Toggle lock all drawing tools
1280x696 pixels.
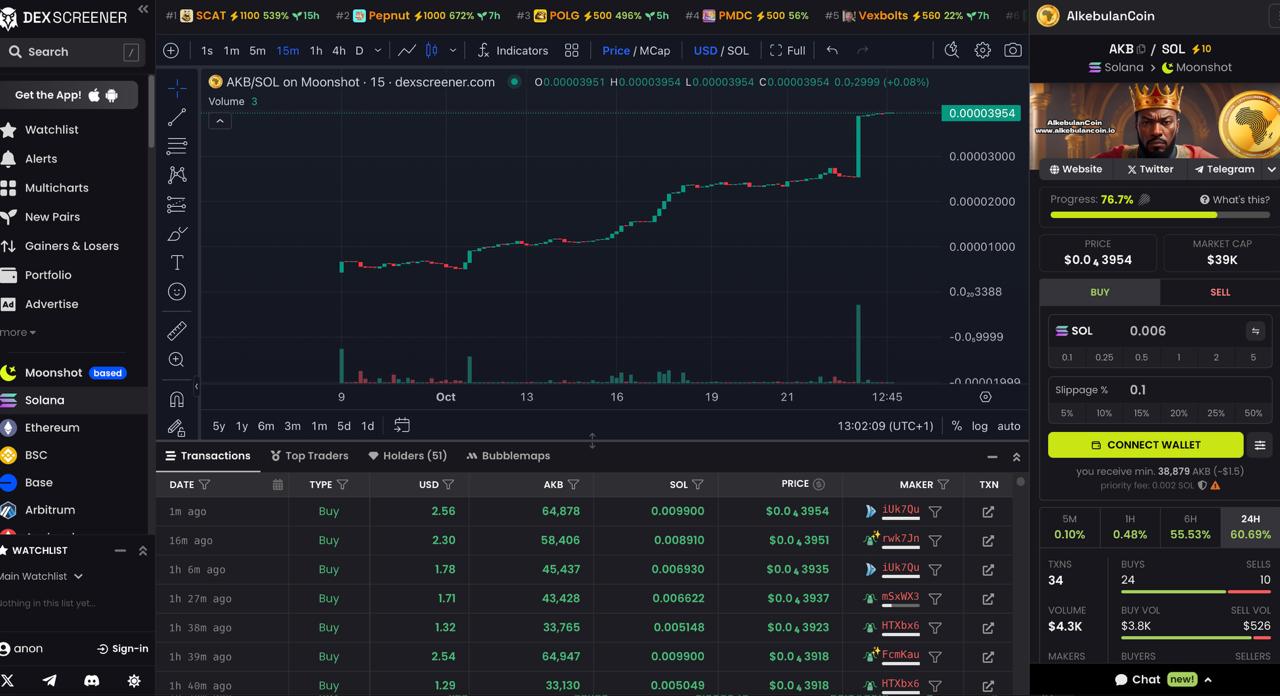click(177, 428)
